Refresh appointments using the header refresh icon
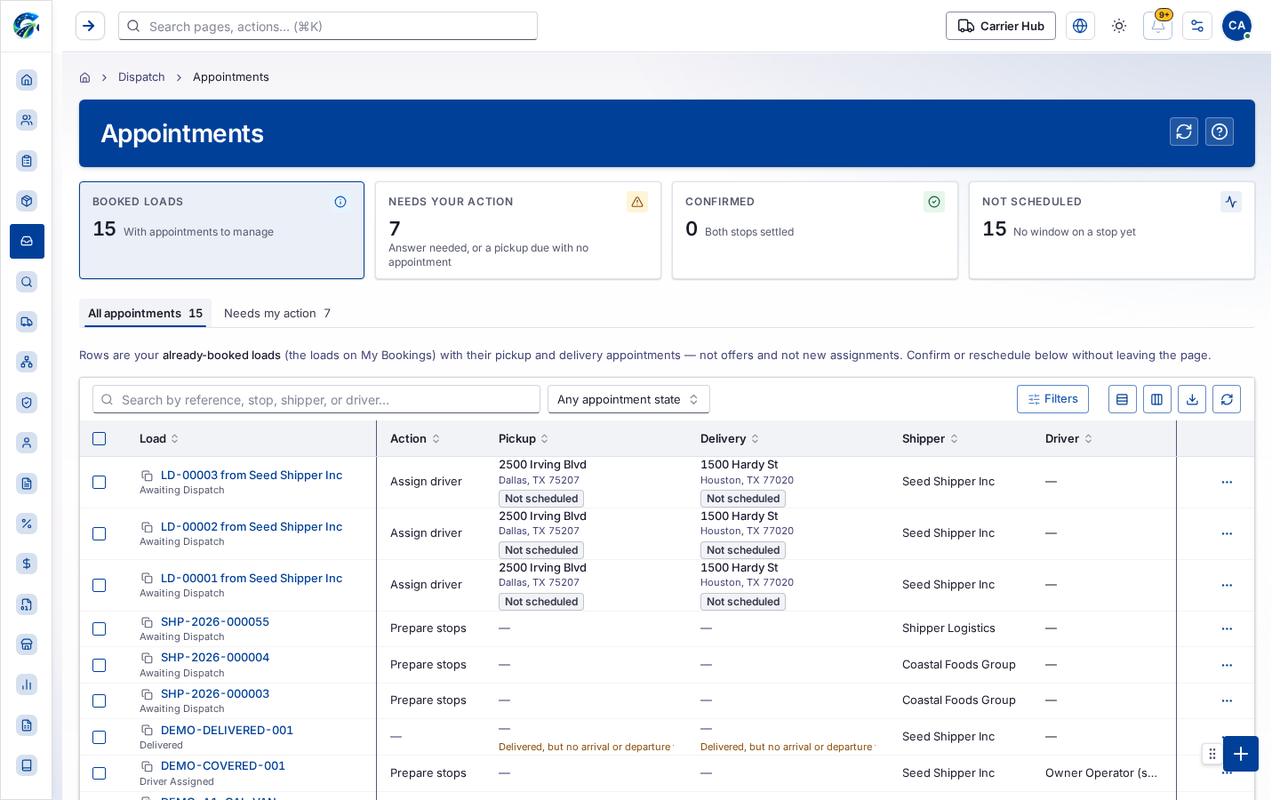 1184,132
